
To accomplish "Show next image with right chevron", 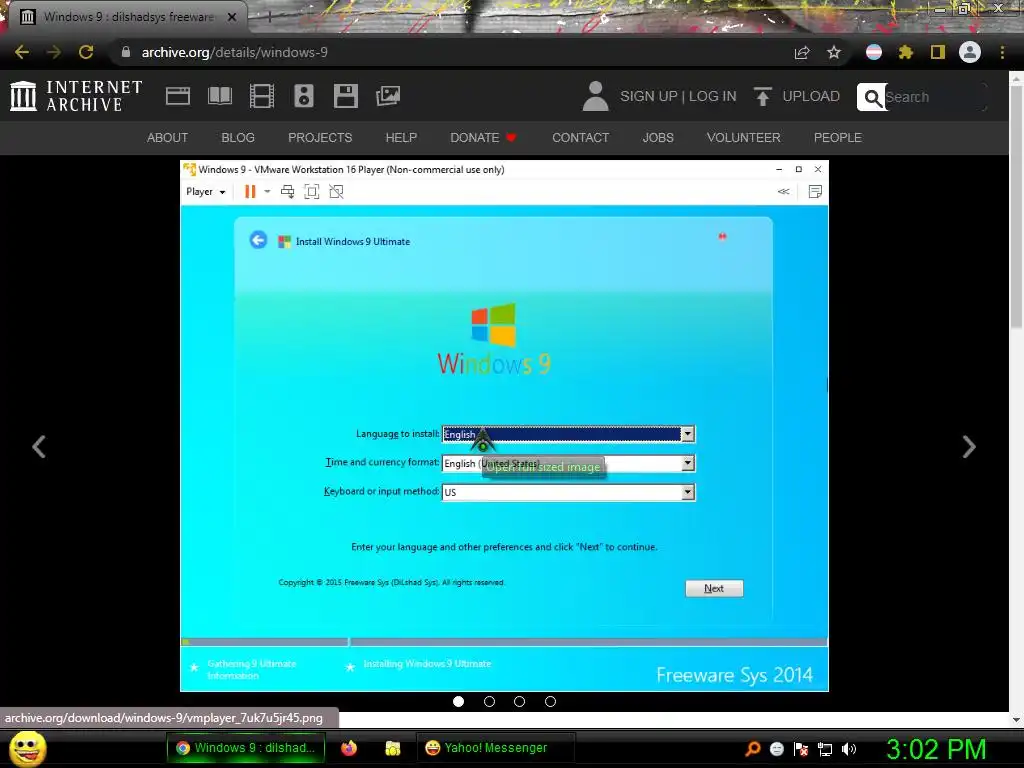I will pos(969,447).
